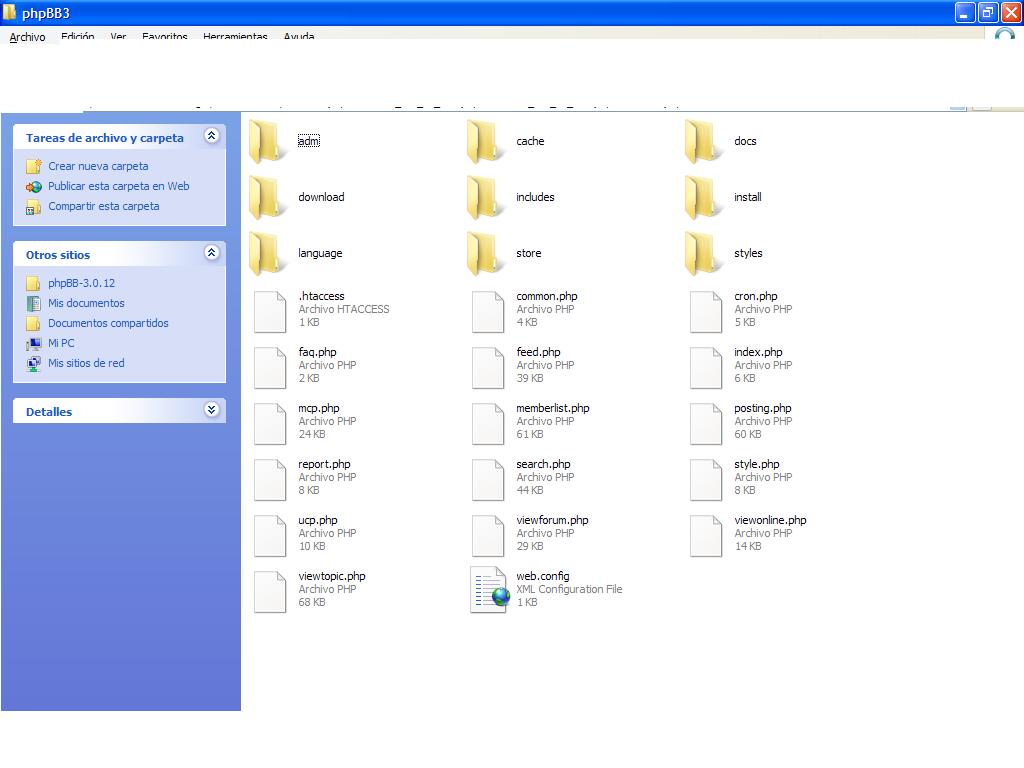This screenshot has width=1024, height=768.
Task: Select the docs folder icon
Action: click(705, 141)
